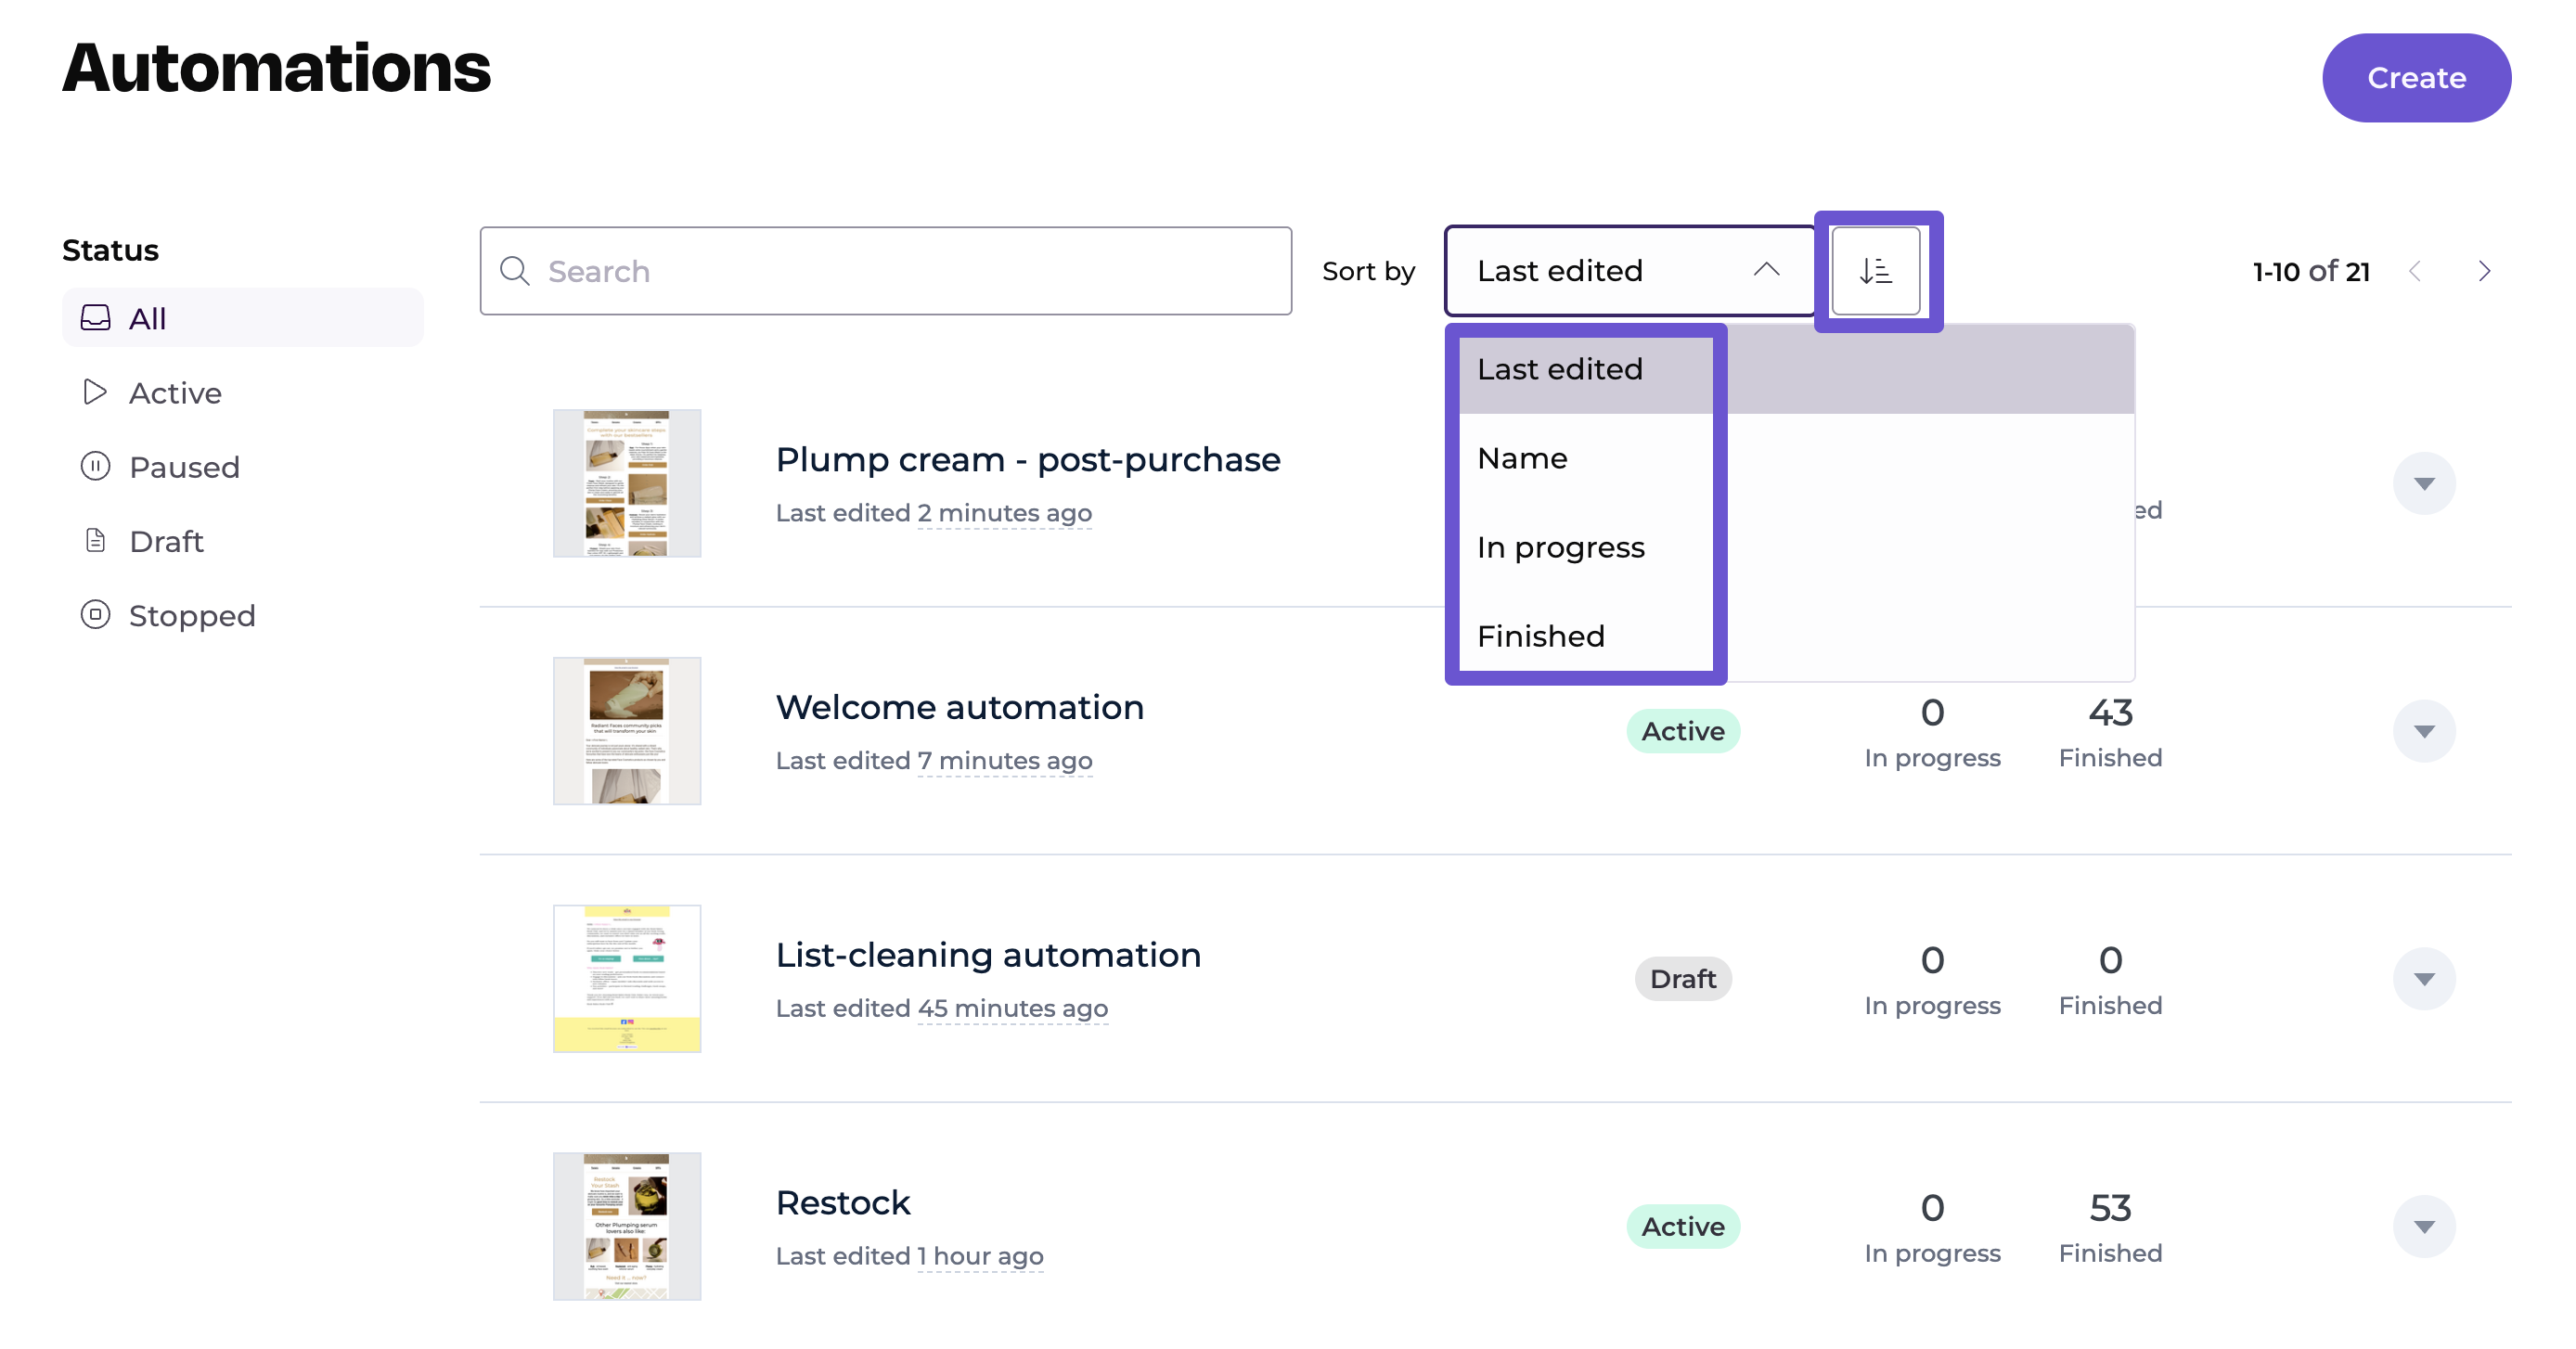Viewport: 2576px width, 1349px height.
Task: Expand actions for Welcome automation
Action: (2423, 731)
